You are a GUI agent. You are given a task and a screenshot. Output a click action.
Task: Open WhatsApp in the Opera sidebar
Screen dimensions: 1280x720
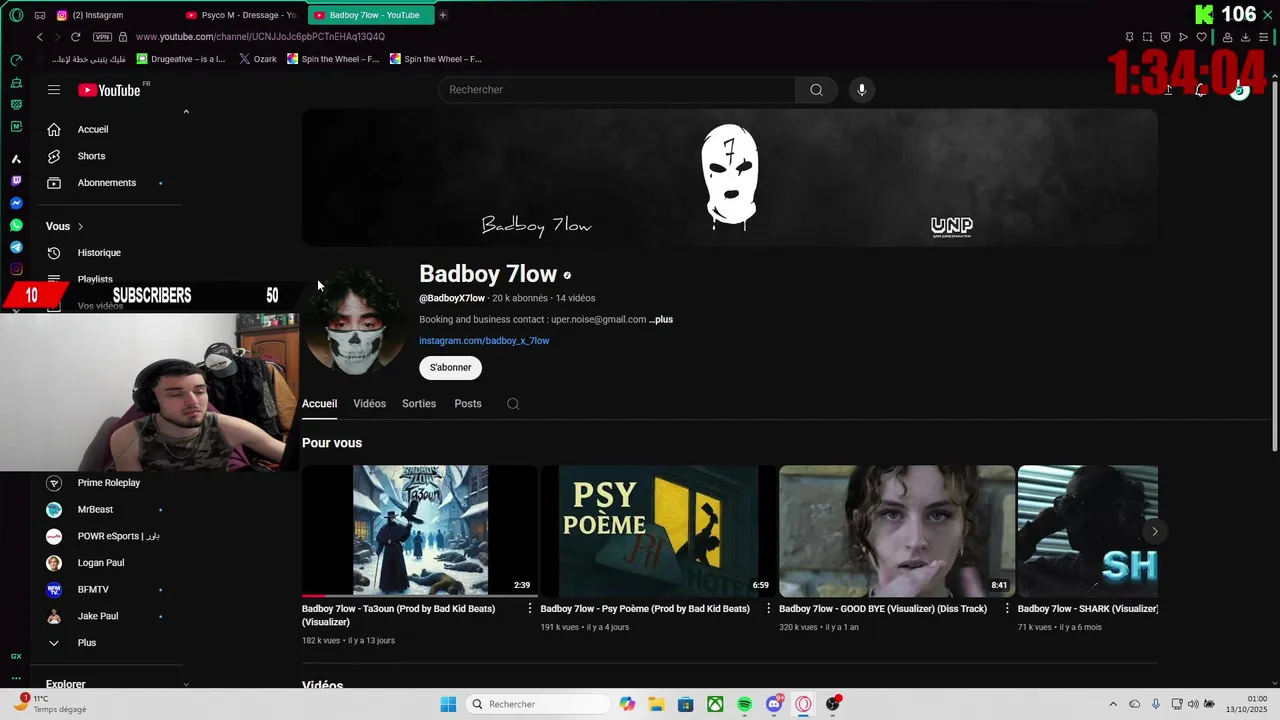click(x=16, y=225)
